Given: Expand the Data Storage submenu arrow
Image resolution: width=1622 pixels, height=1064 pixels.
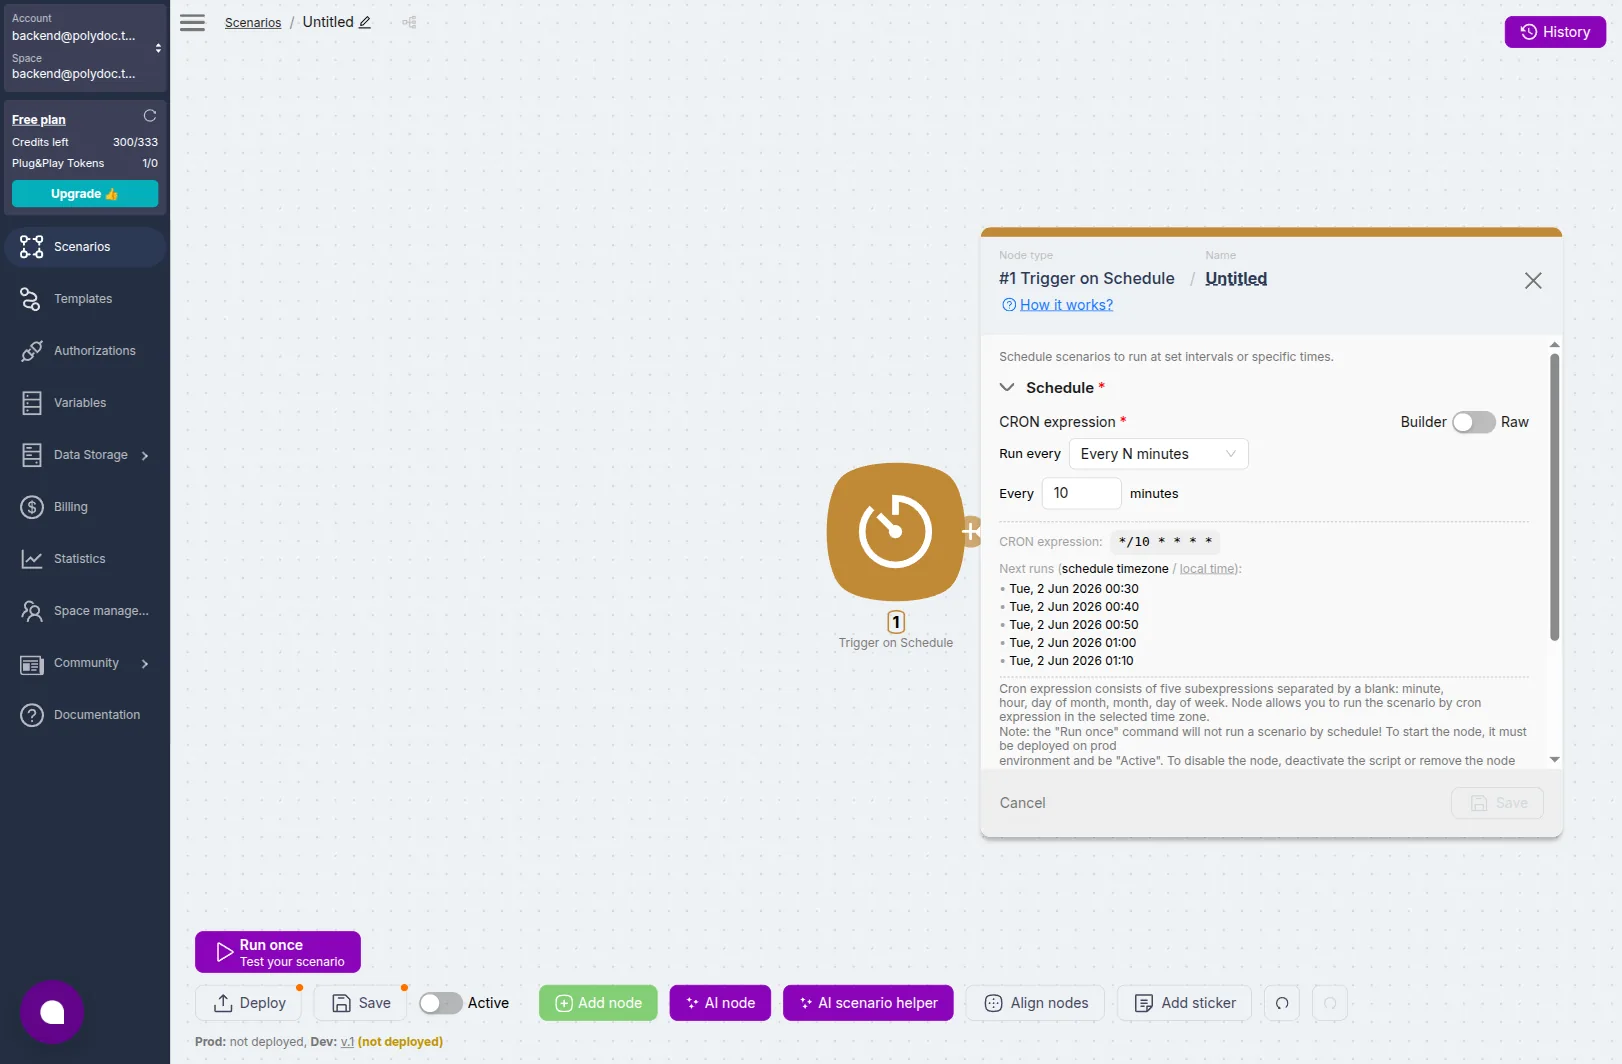Looking at the screenshot, I should [145, 456].
